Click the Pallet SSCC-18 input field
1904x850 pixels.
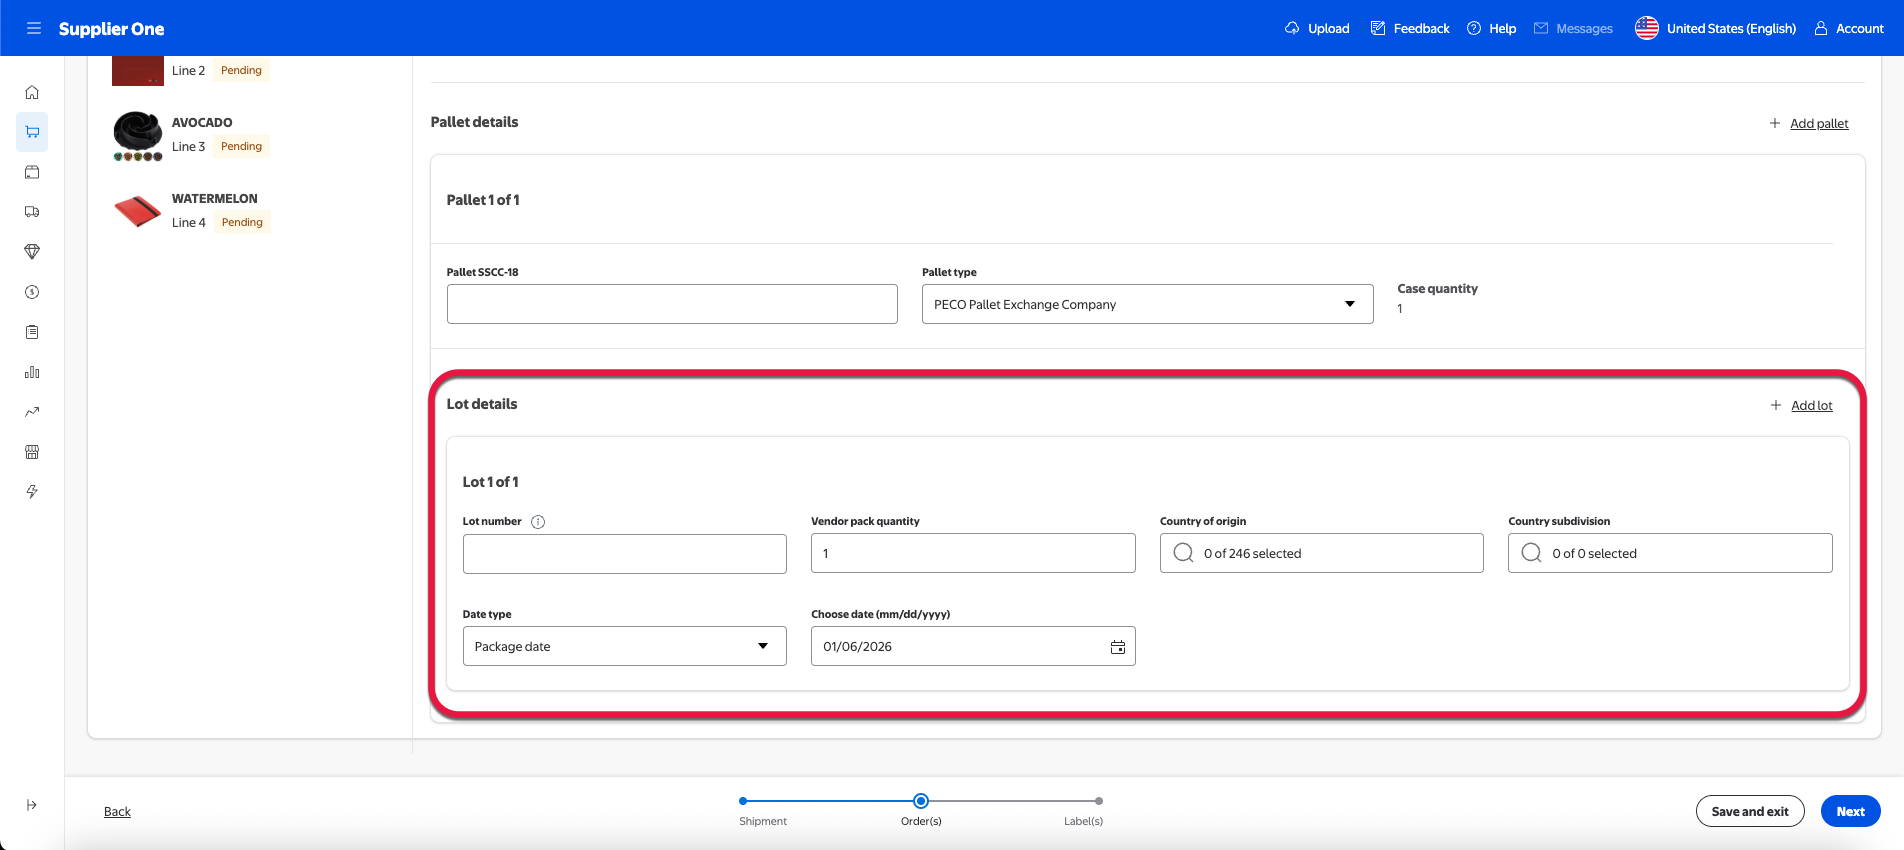point(671,304)
